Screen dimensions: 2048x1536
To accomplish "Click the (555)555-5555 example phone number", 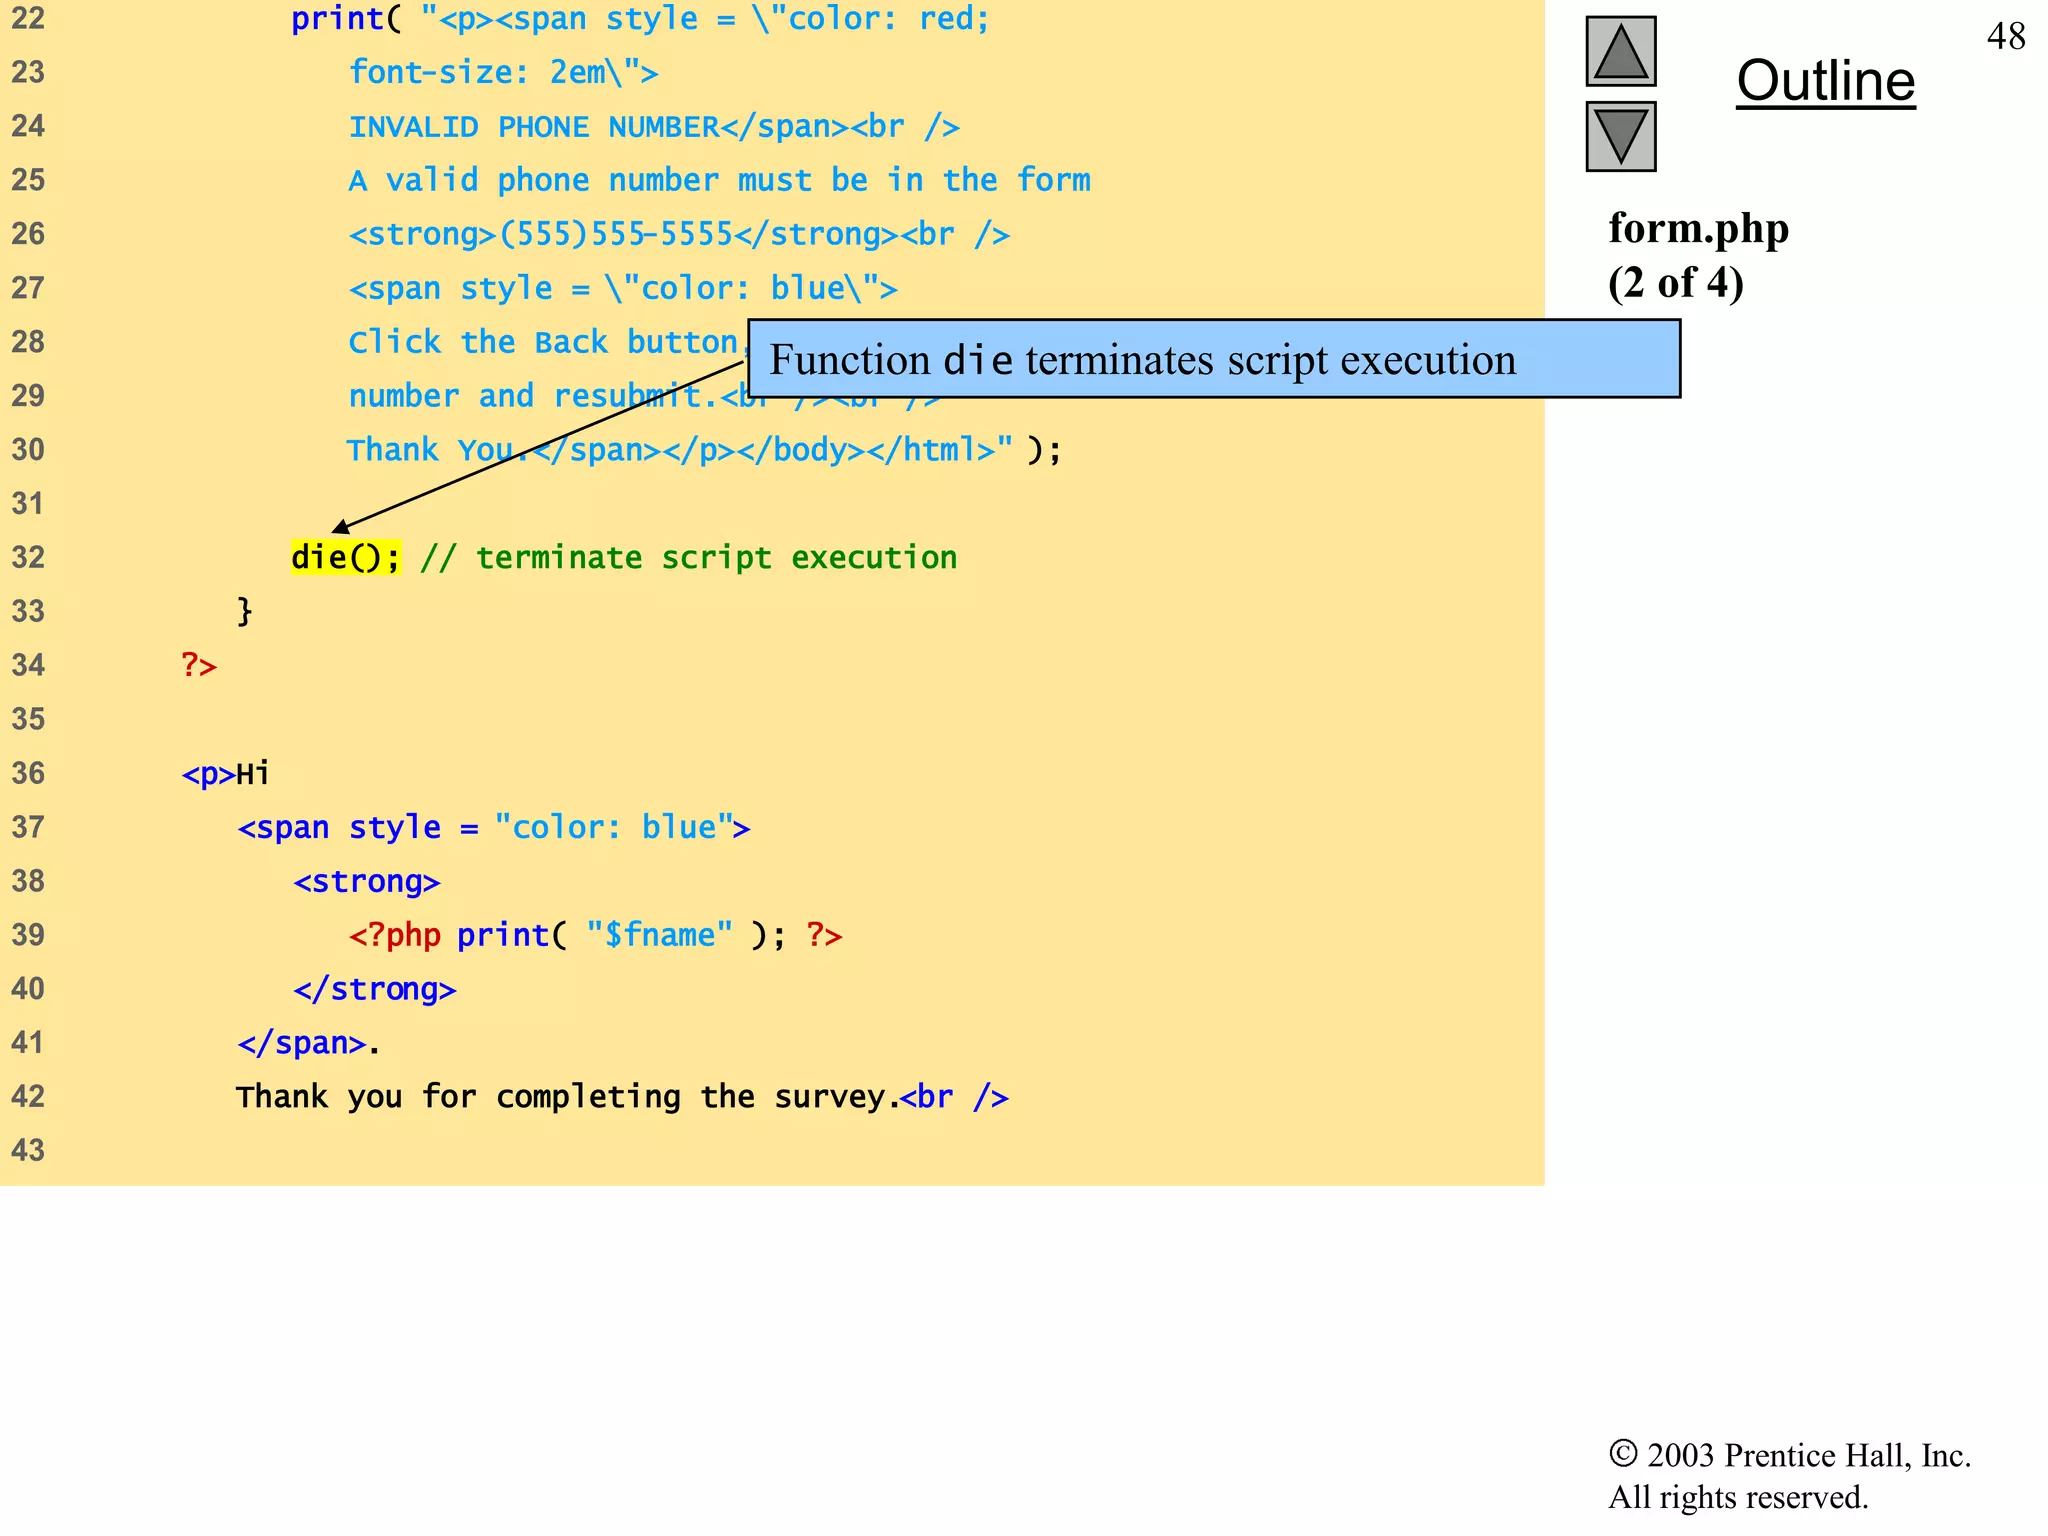I will (615, 234).
